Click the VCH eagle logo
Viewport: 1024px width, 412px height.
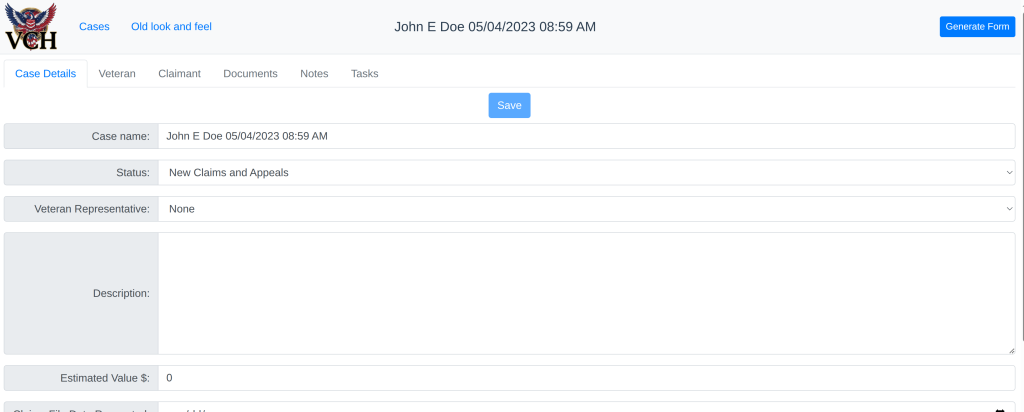coord(31,27)
